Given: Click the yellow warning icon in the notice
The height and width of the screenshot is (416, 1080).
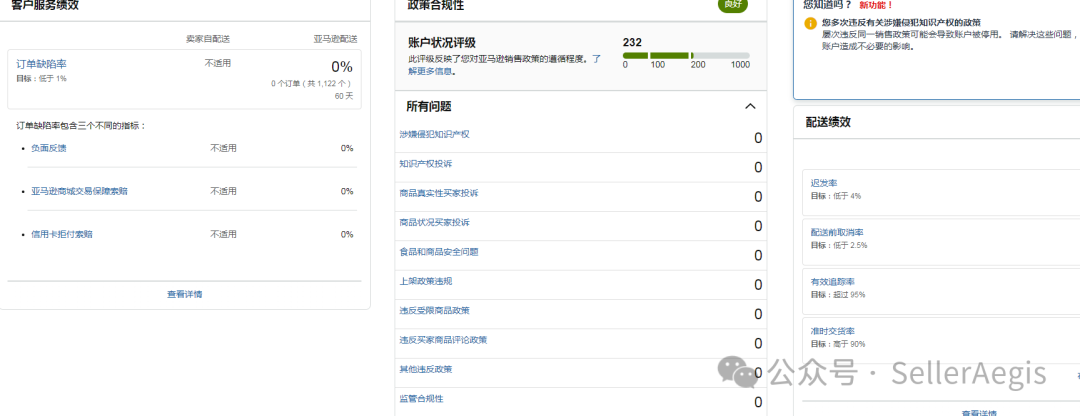Looking at the screenshot, I should [810, 24].
